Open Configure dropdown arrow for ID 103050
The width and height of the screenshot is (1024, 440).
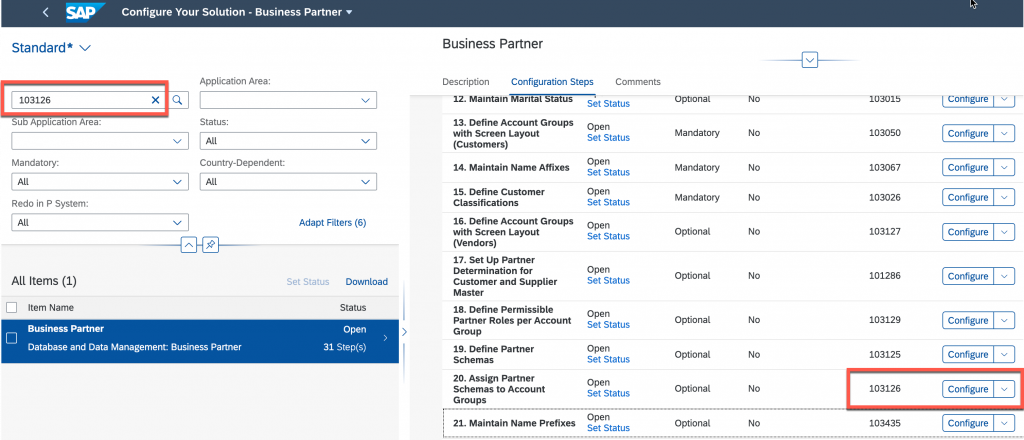coord(1004,133)
